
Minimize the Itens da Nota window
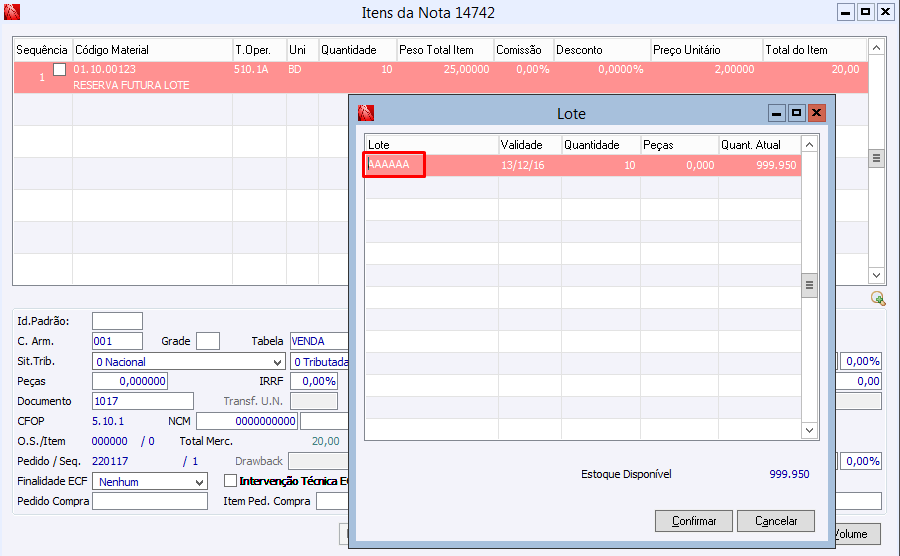[845, 11]
